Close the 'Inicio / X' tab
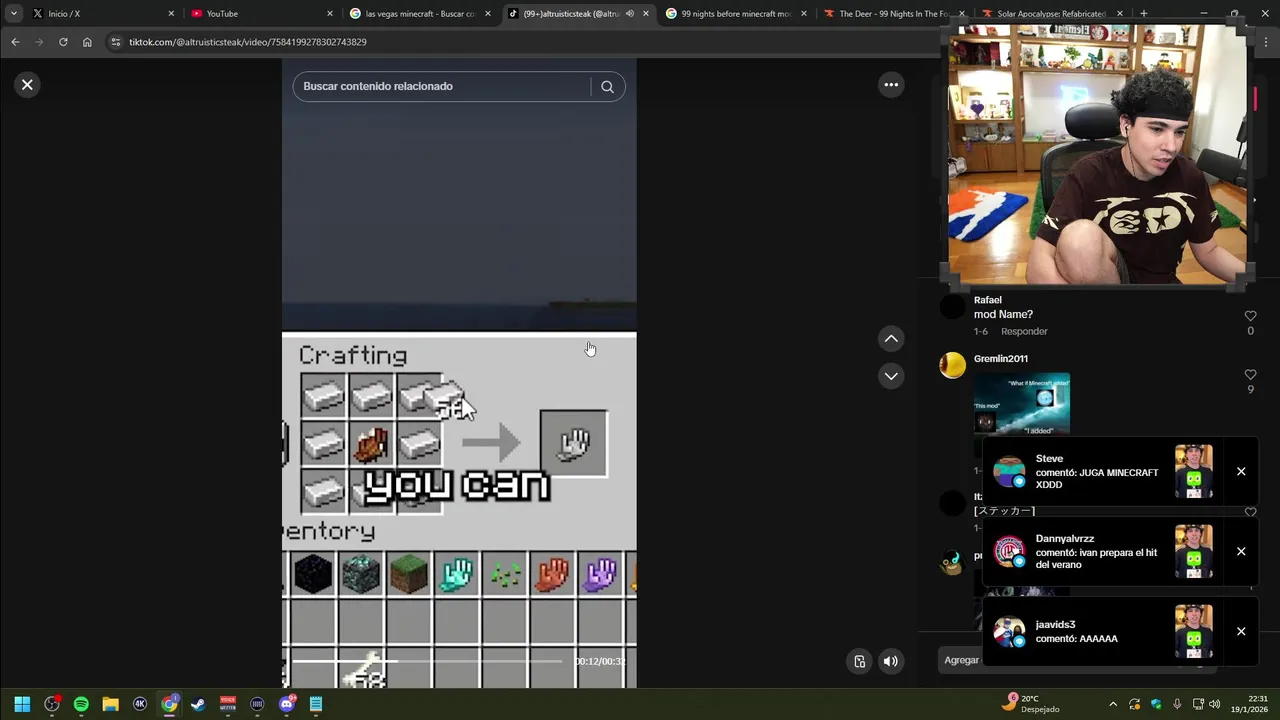 [171, 14]
